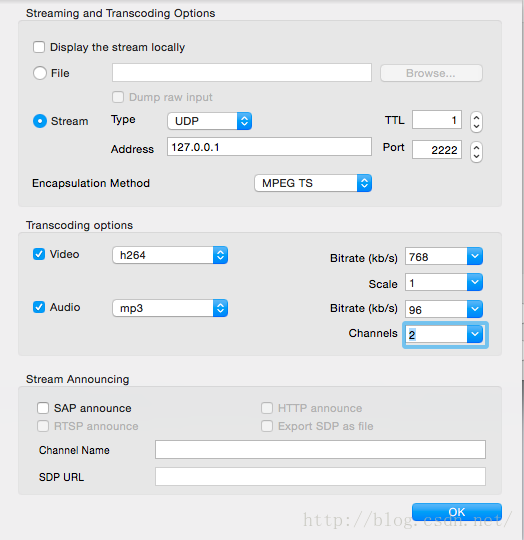This screenshot has width=524, height=540.
Task: Uncheck the Audio transcoding checkbox
Action: pos(39,307)
